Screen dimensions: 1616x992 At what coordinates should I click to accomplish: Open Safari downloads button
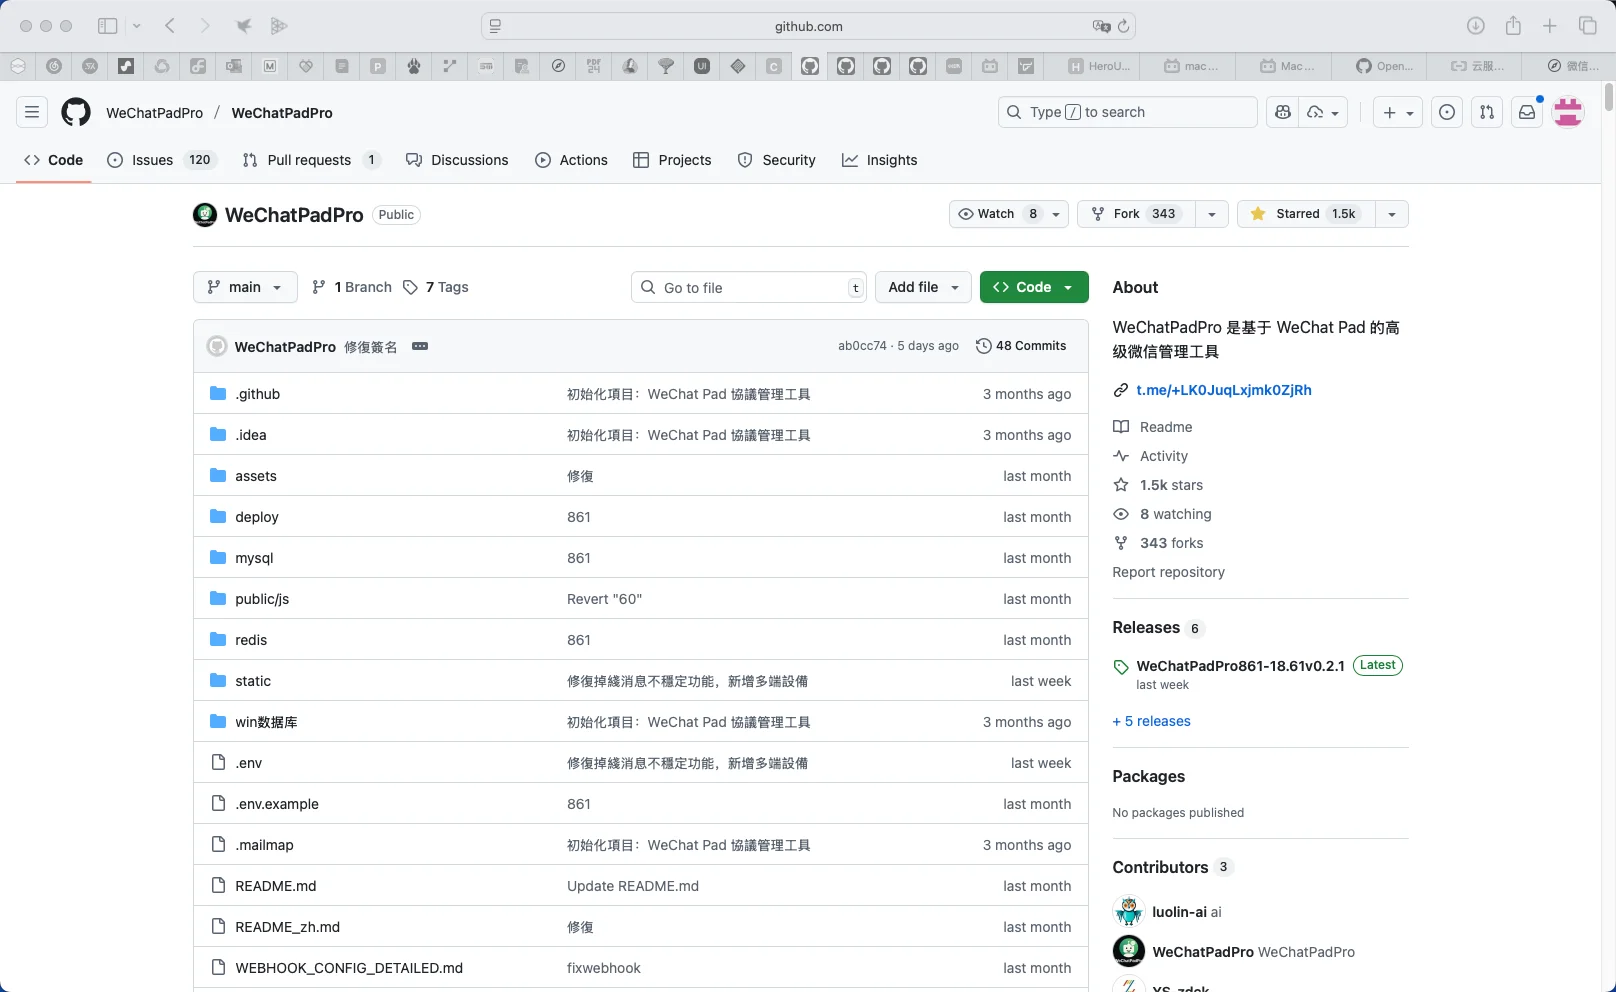[x=1475, y=26]
